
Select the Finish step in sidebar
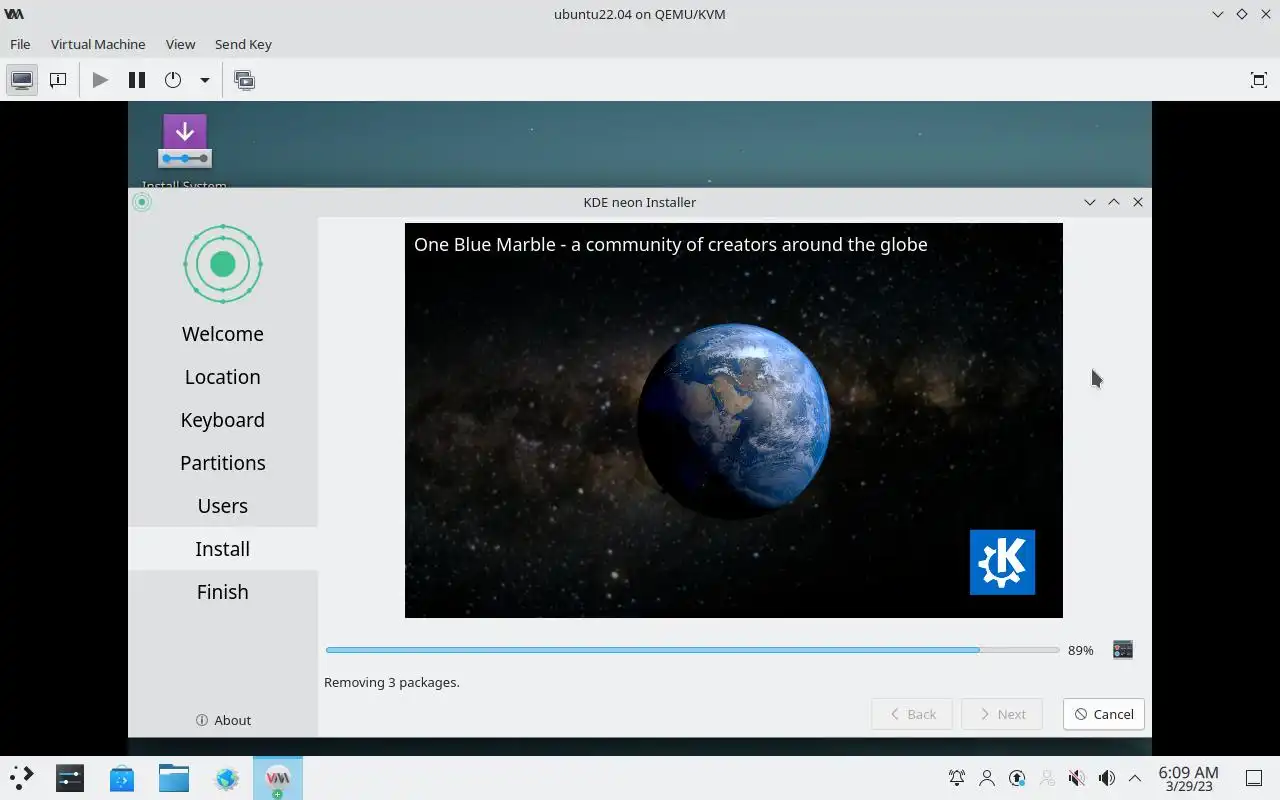(223, 592)
